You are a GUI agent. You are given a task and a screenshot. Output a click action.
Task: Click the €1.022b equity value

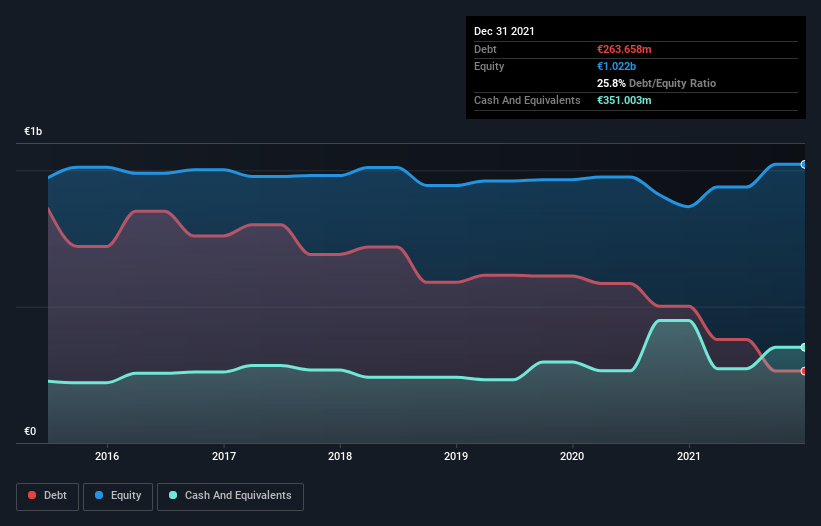tap(616, 66)
